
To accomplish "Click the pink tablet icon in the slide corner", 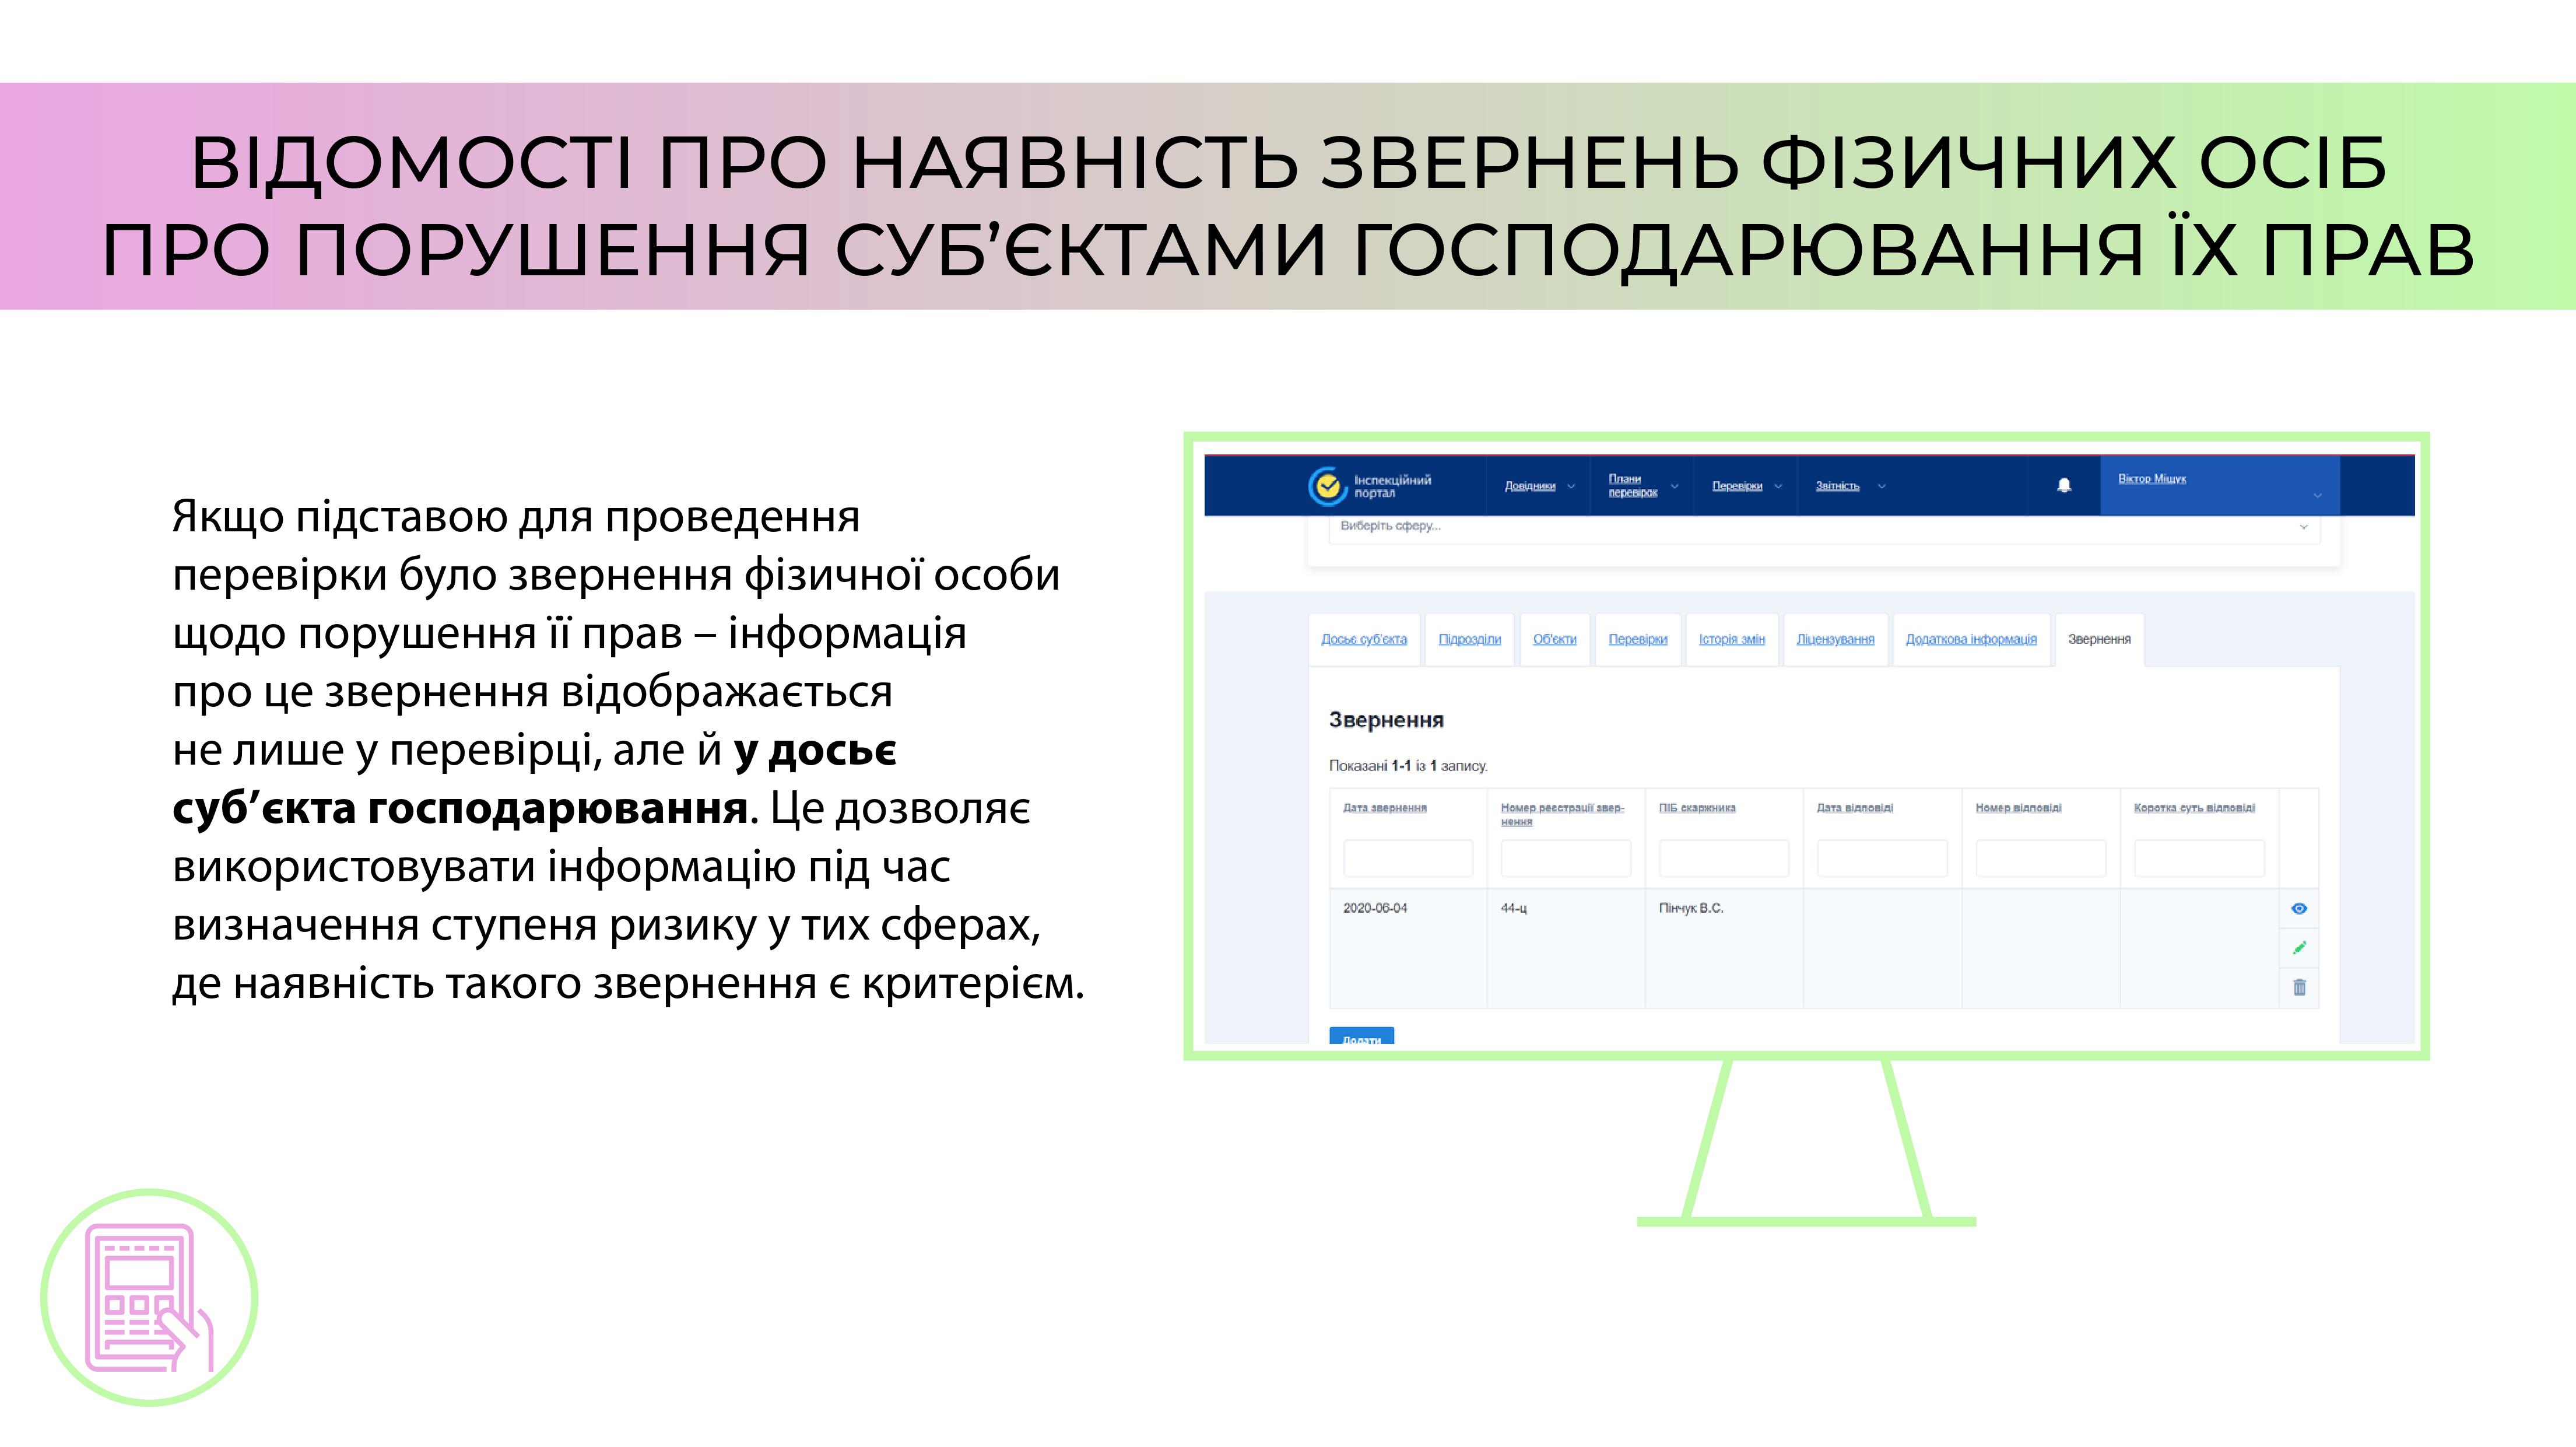I will 149,1297.
